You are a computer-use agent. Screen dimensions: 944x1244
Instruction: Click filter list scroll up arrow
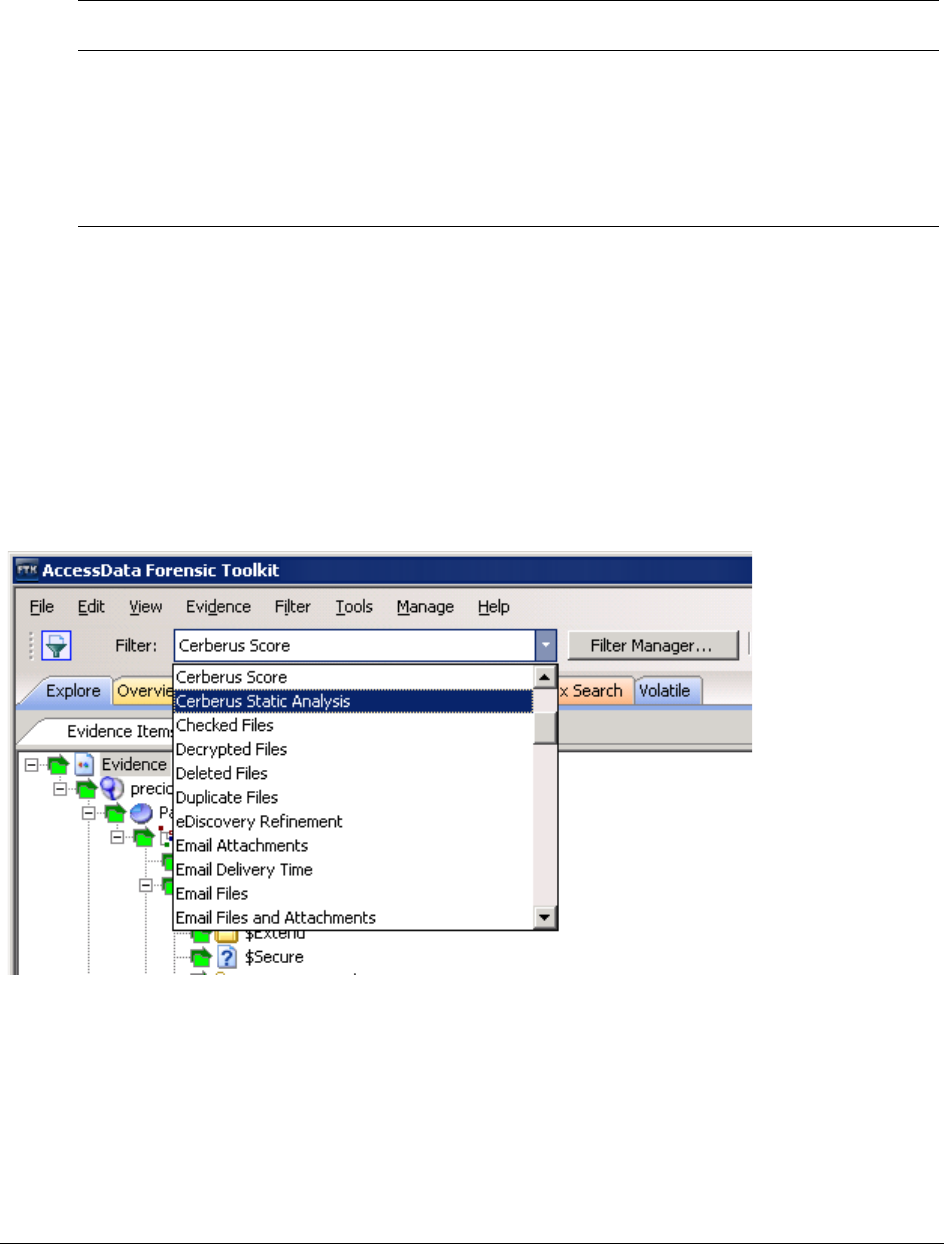pos(545,677)
